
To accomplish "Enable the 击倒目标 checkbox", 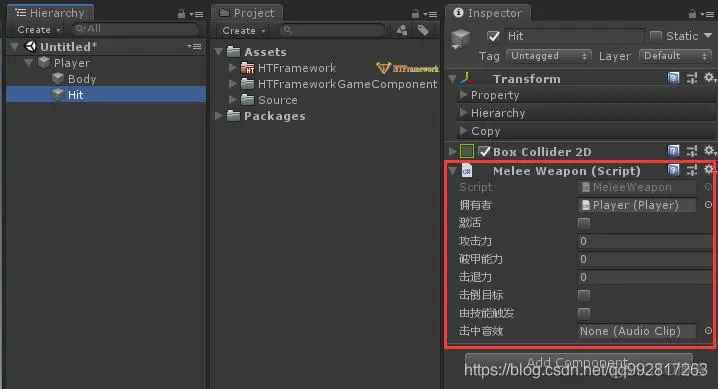I will (584, 295).
